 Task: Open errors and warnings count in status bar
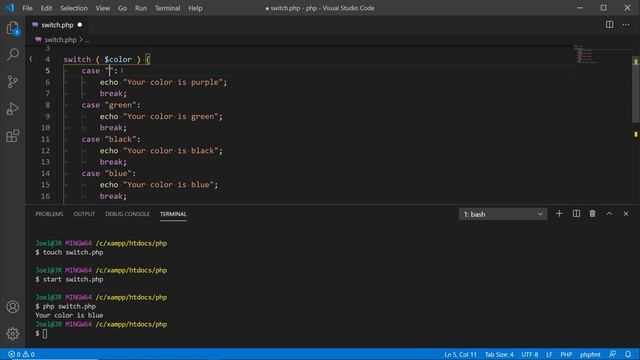[21, 354]
